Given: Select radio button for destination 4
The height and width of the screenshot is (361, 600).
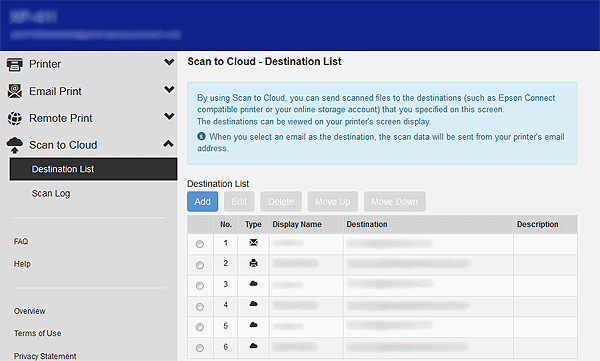Looking at the screenshot, I should (200, 307).
